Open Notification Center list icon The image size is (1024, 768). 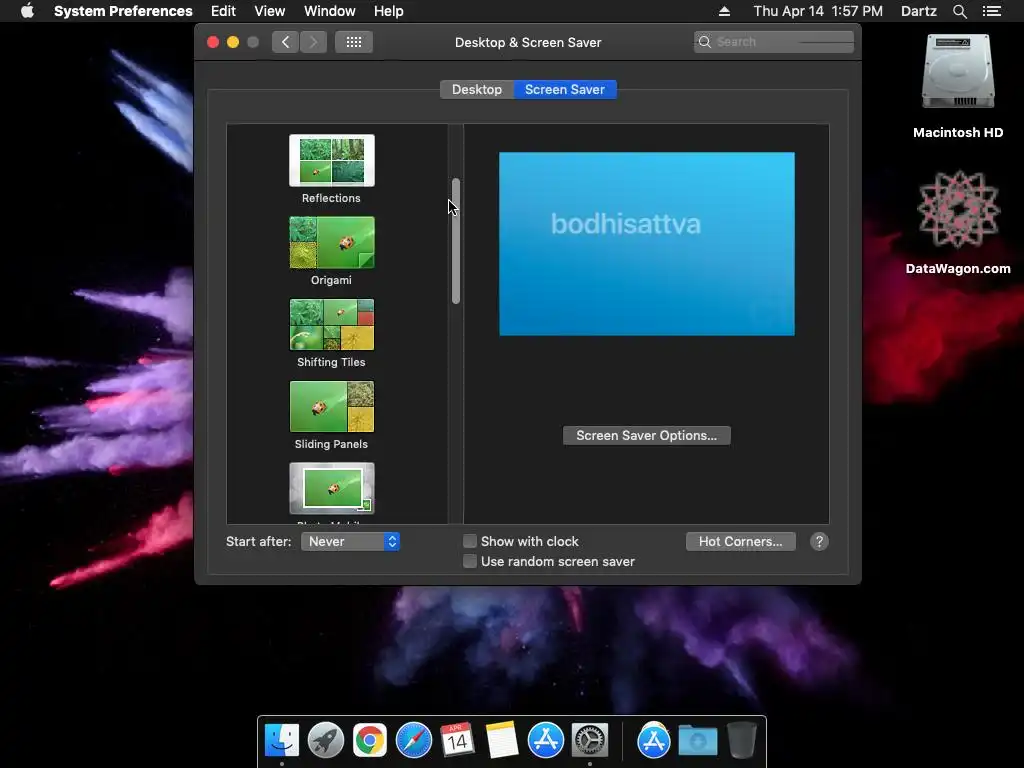click(x=992, y=11)
